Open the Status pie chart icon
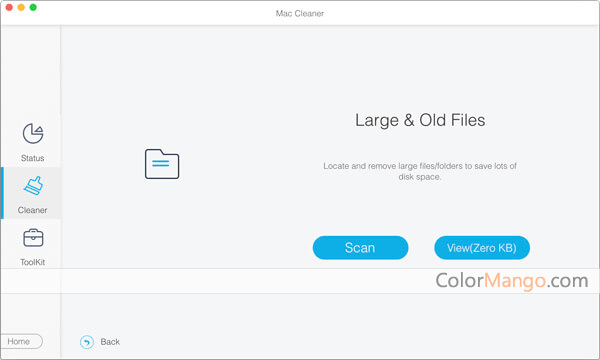This screenshot has width=600, height=360. coord(33,133)
